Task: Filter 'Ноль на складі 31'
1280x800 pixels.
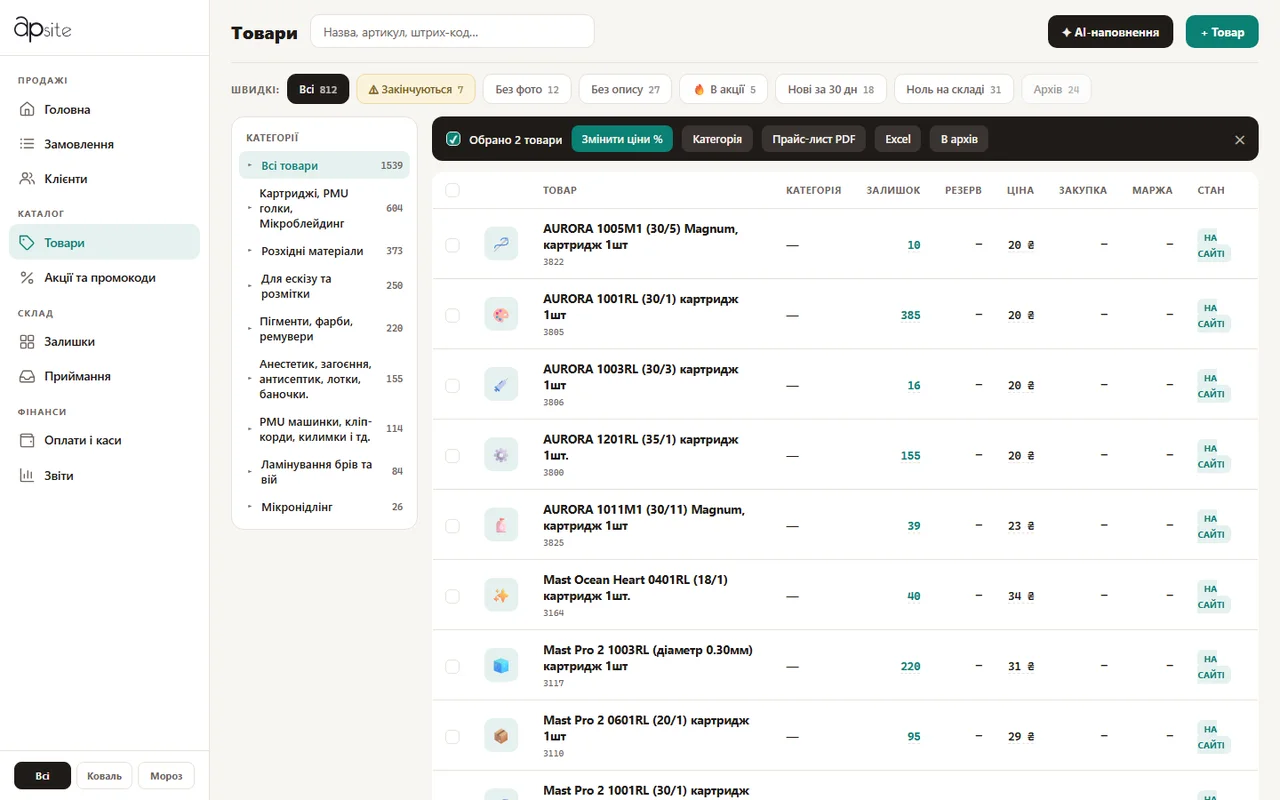Action: tap(954, 89)
